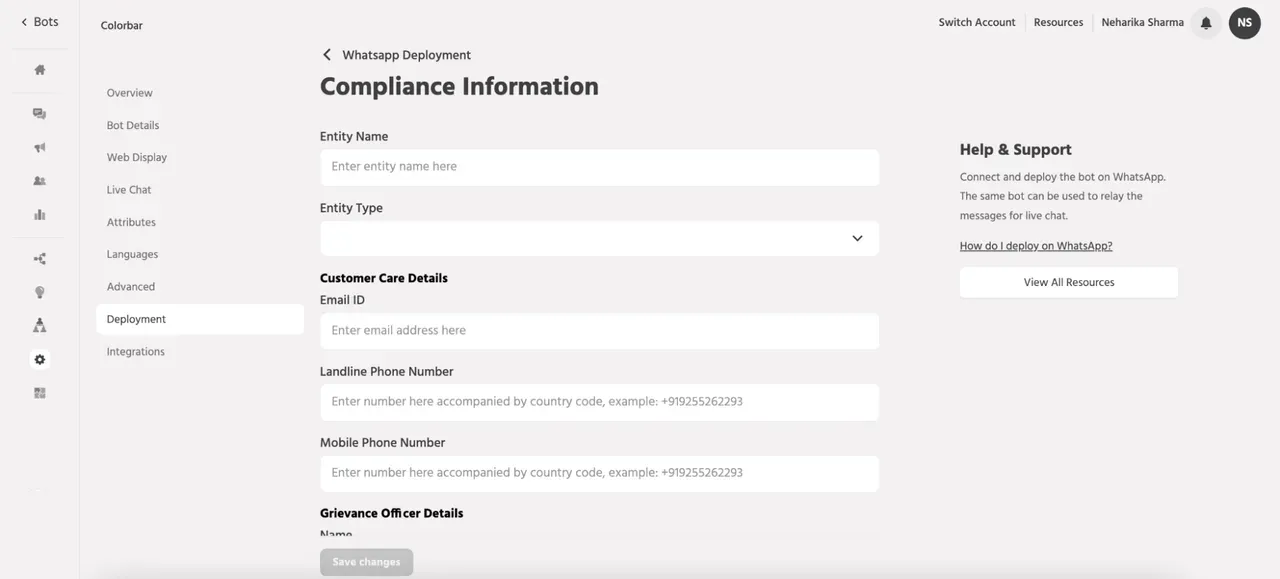Image resolution: width=1280 pixels, height=579 pixels.
Task: Open the grid widgets icon in sidebar
Action: (x=40, y=393)
